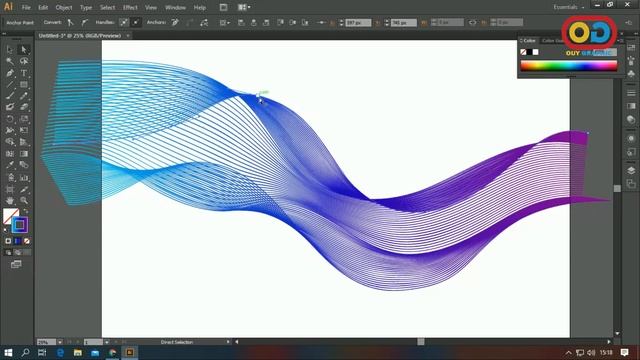
Task: Select the Rotate tool
Action: [10, 119]
